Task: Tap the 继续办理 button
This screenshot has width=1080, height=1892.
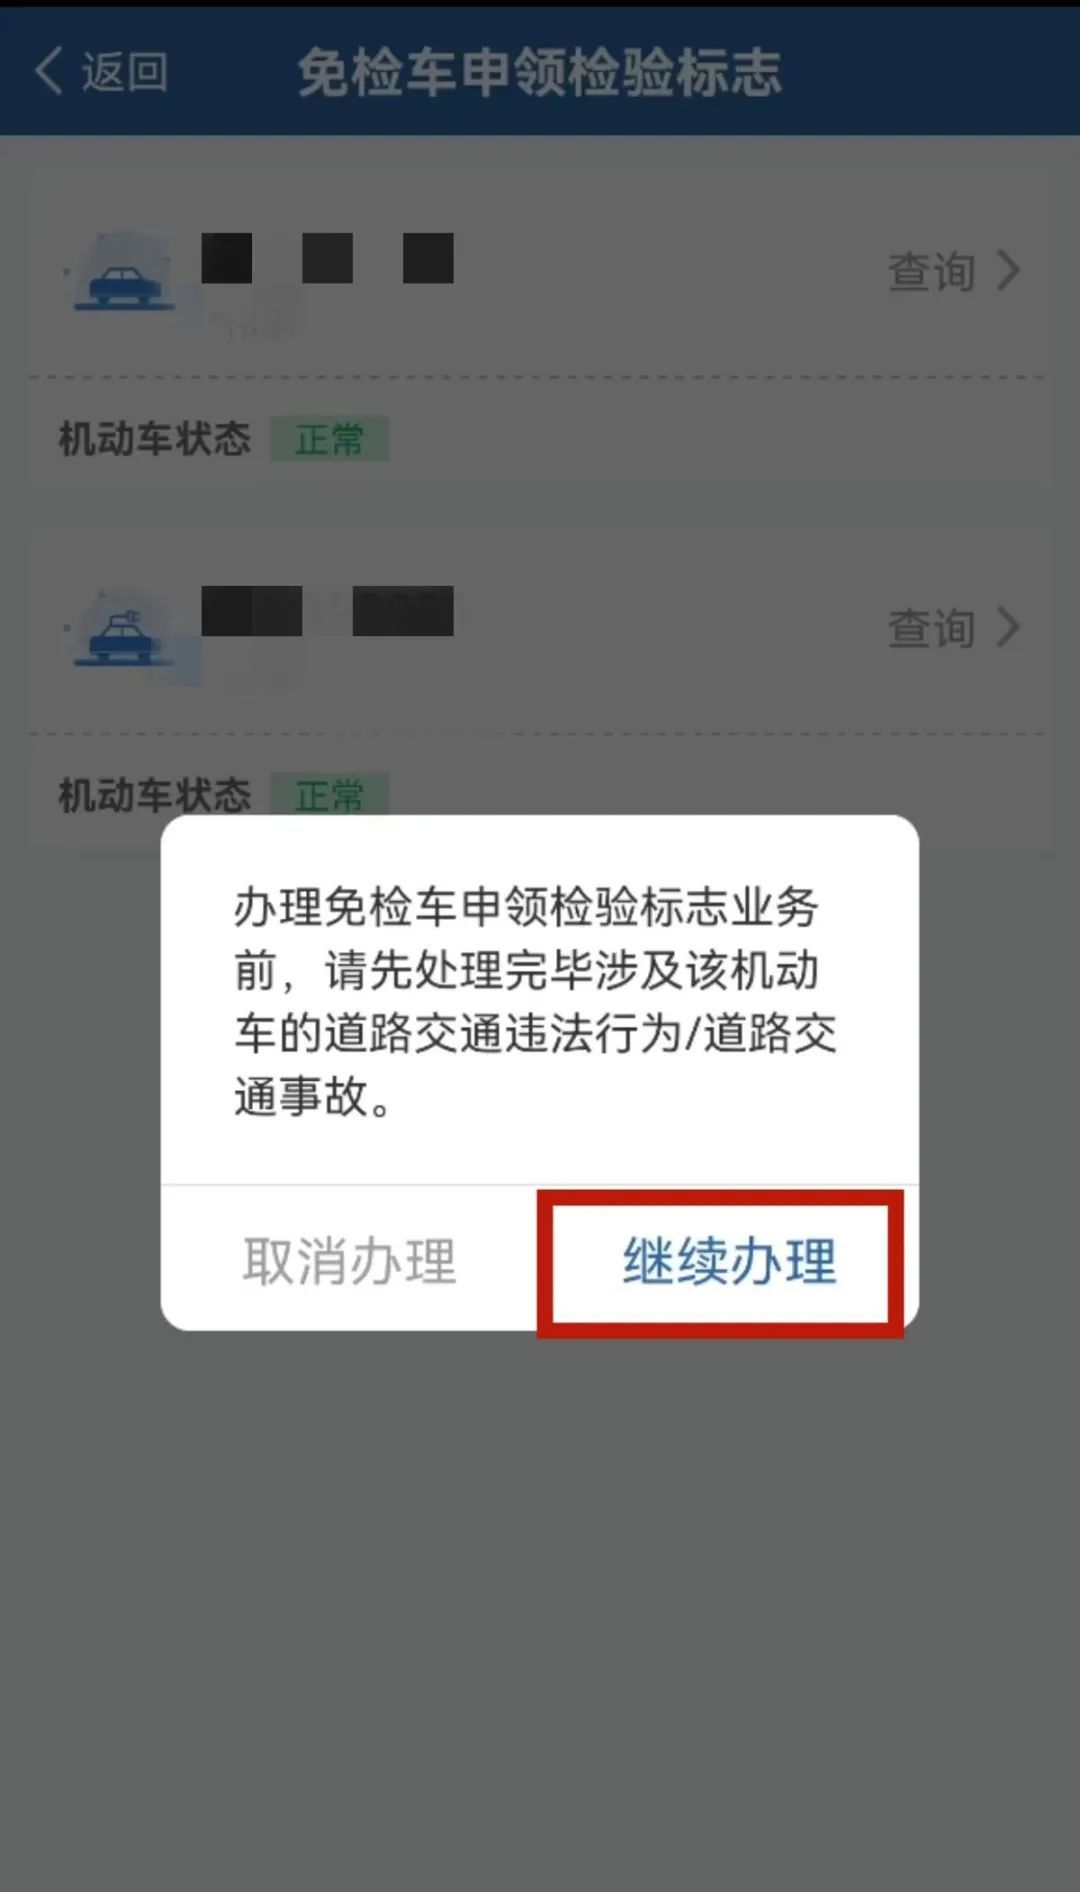Action: pos(729,1261)
